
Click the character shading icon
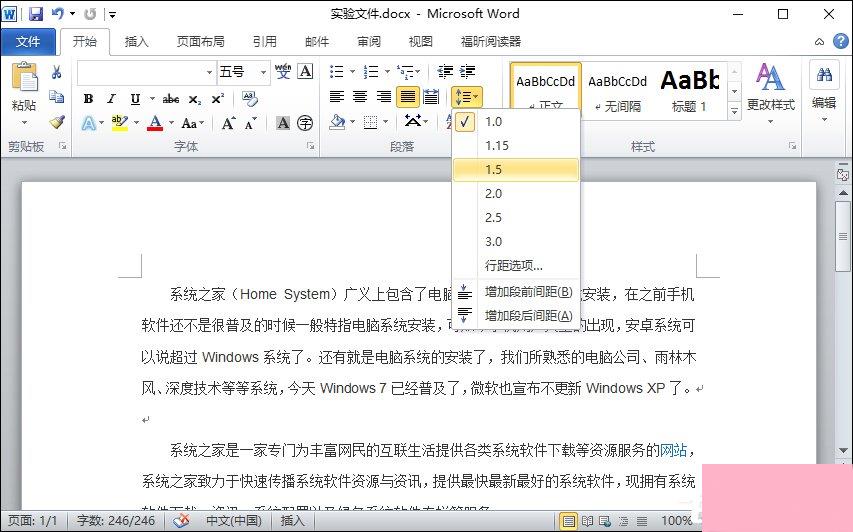point(283,123)
